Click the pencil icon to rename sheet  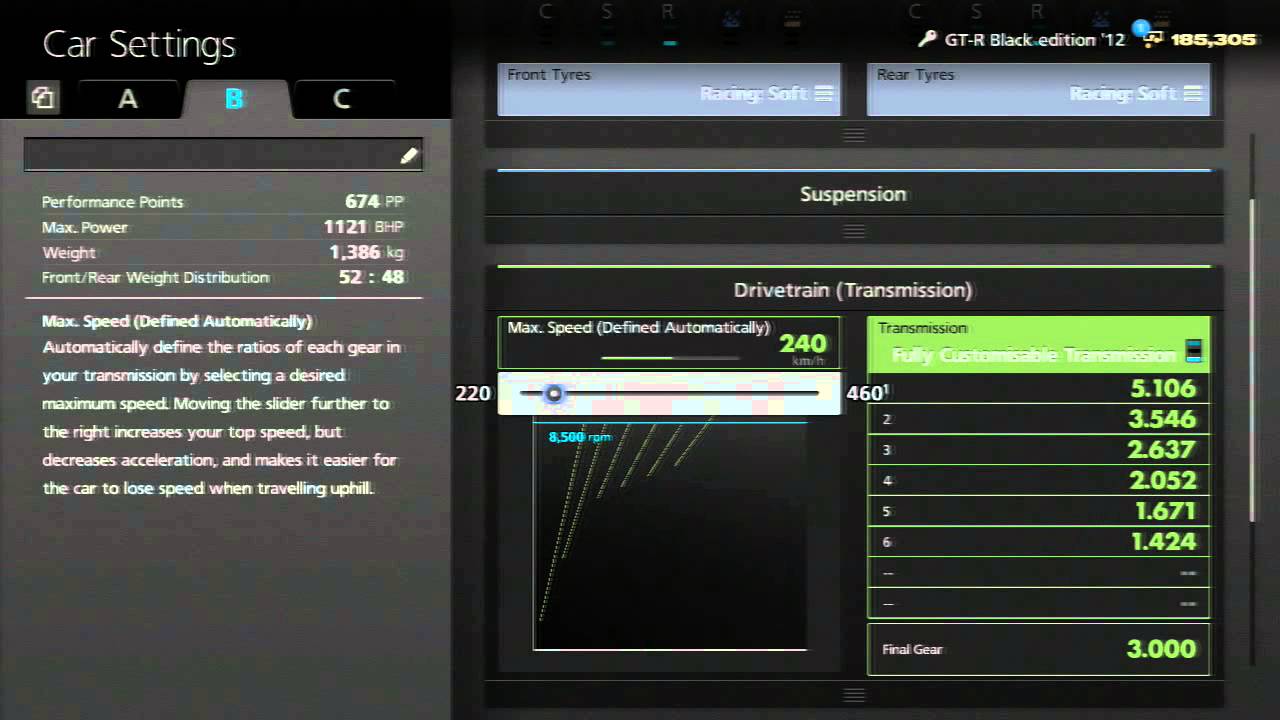(x=408, y=155)
